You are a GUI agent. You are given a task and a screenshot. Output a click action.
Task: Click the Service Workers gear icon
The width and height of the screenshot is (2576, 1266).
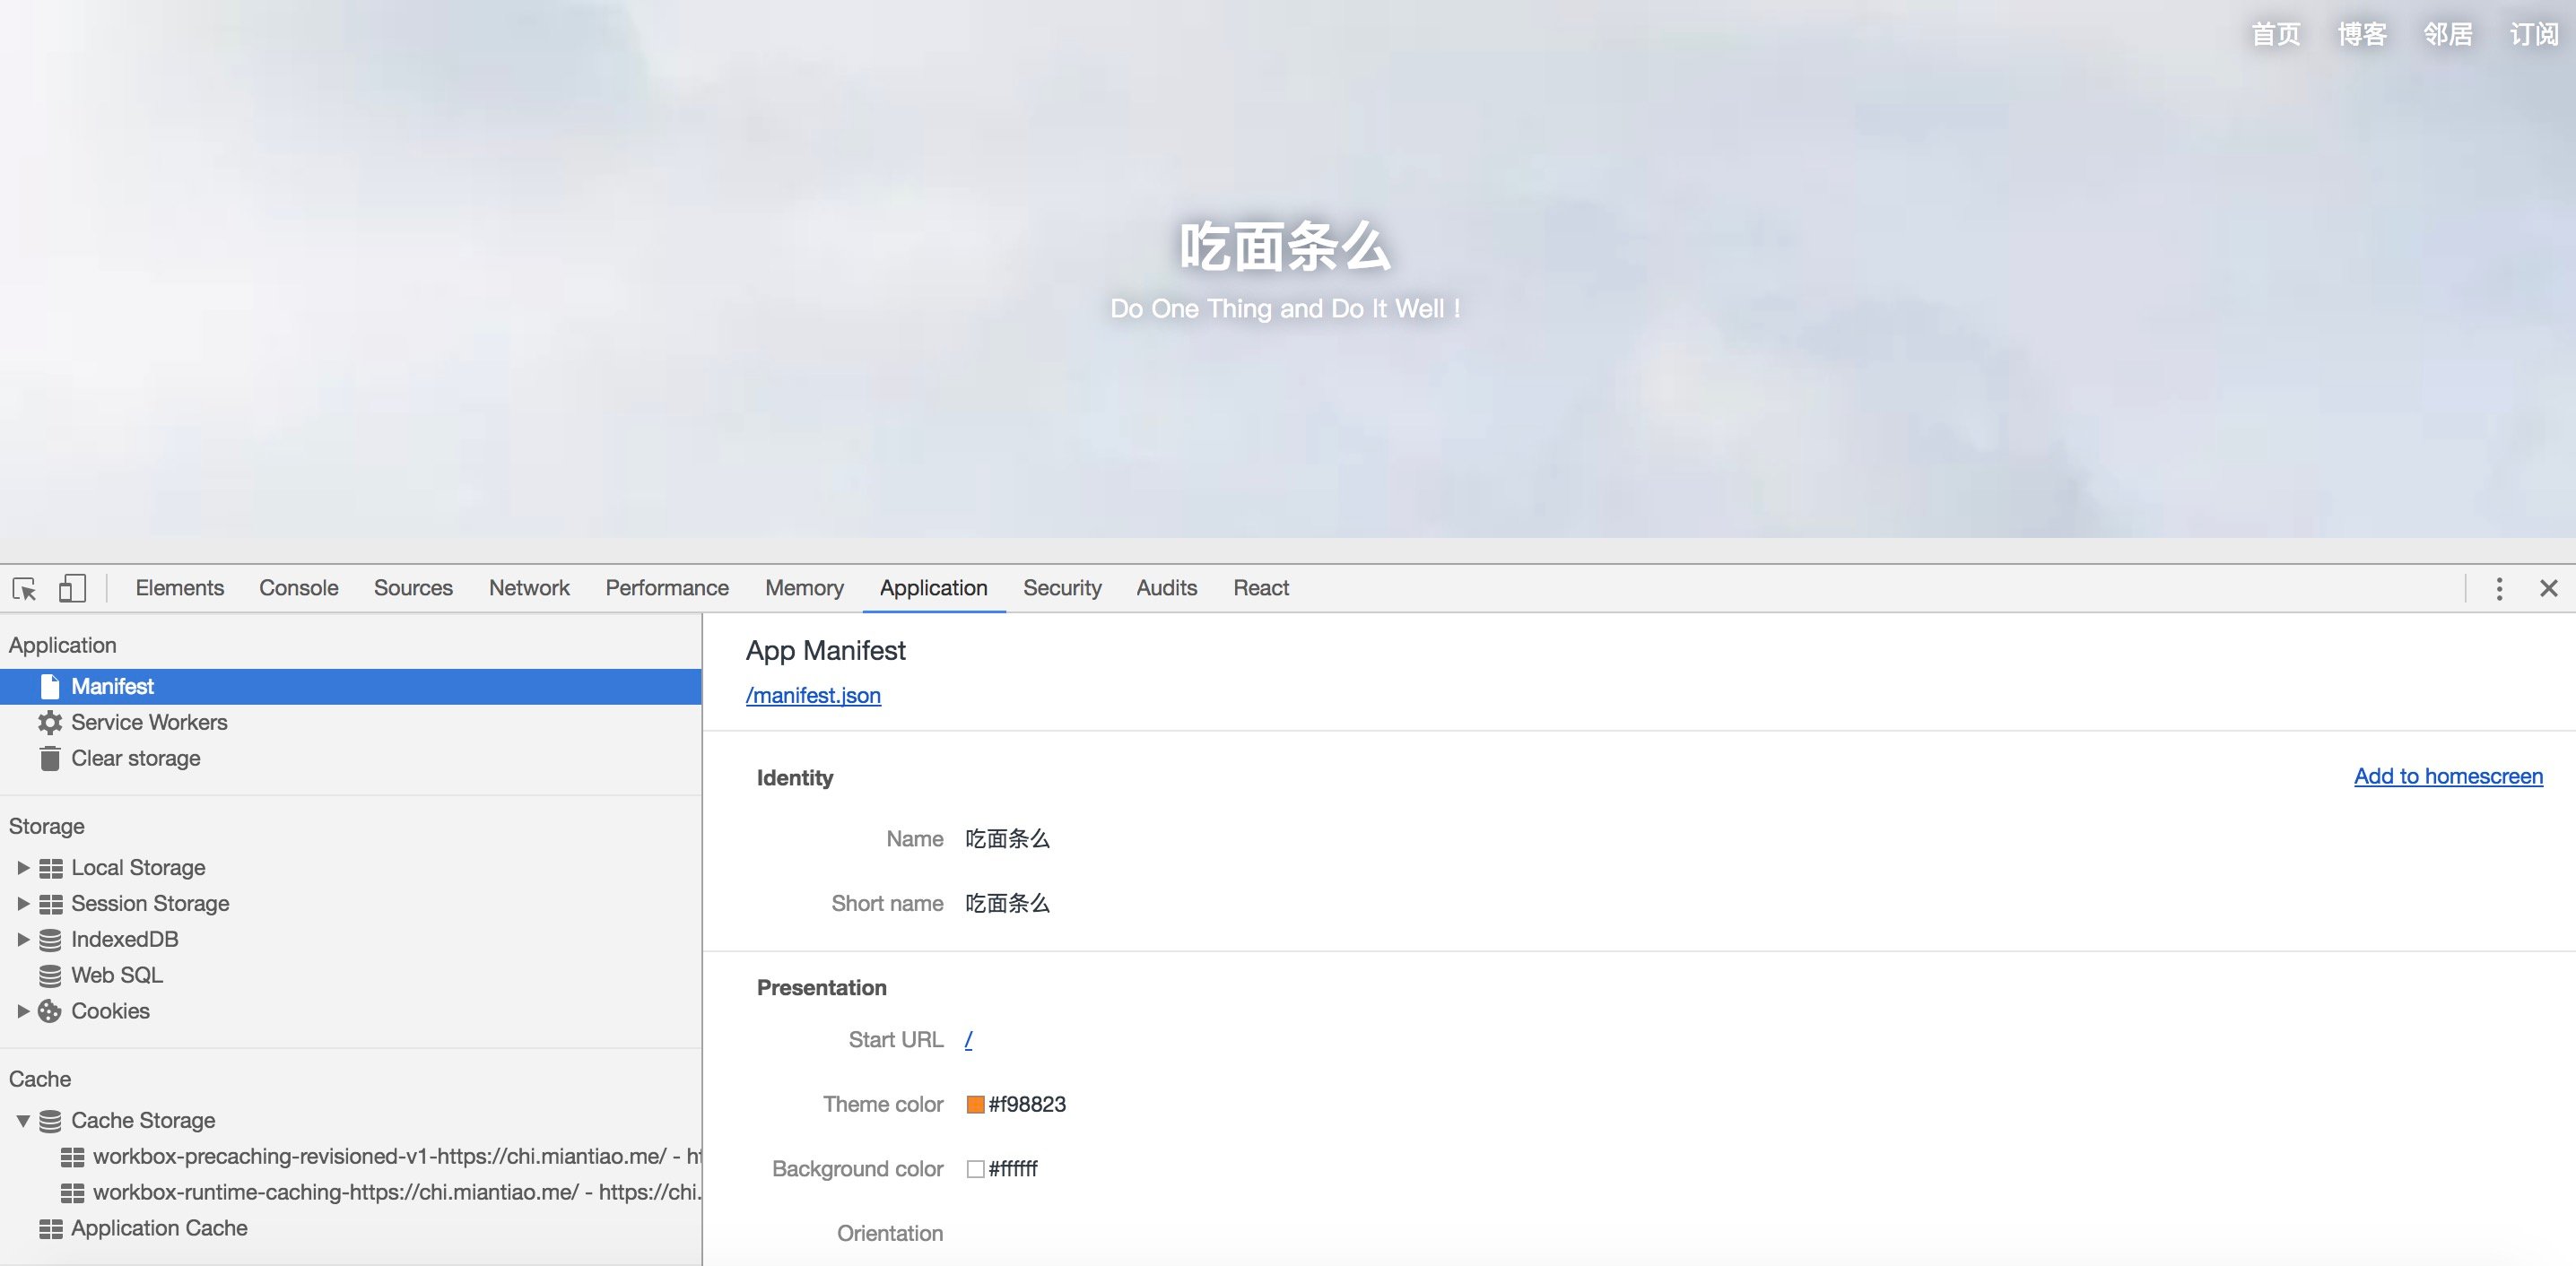50,722
